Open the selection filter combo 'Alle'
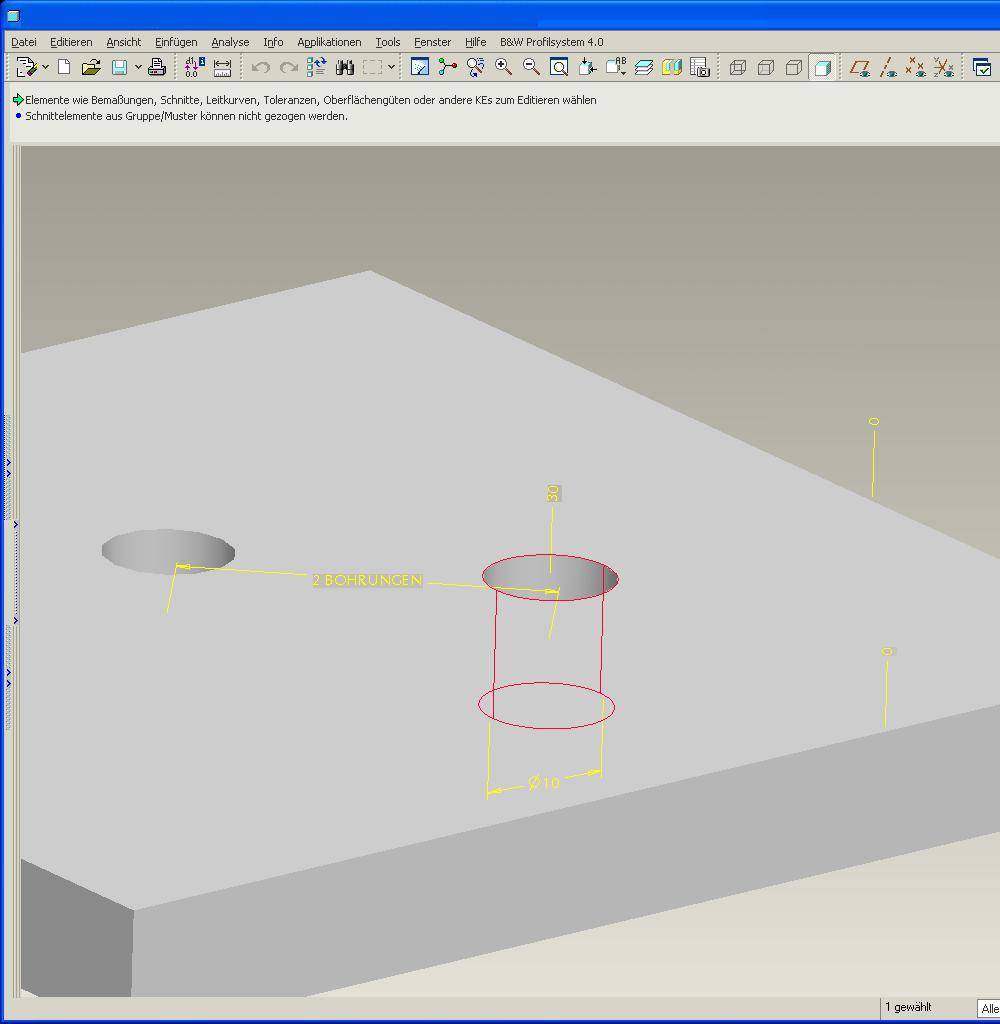1000x1024 pixels. pyautogui.click(x=989, y=1008)
